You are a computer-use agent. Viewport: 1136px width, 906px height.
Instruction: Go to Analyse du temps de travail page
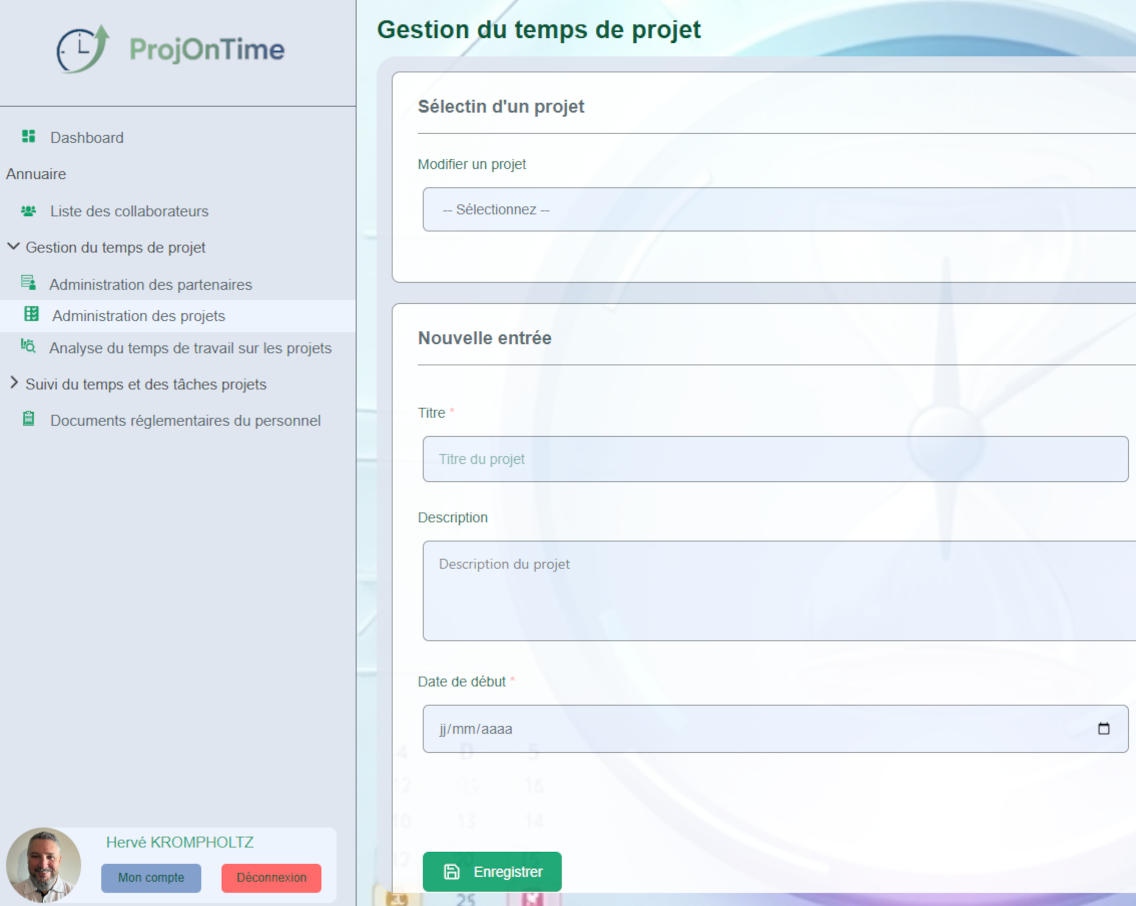pyautogui.click(x=190, y=348)
